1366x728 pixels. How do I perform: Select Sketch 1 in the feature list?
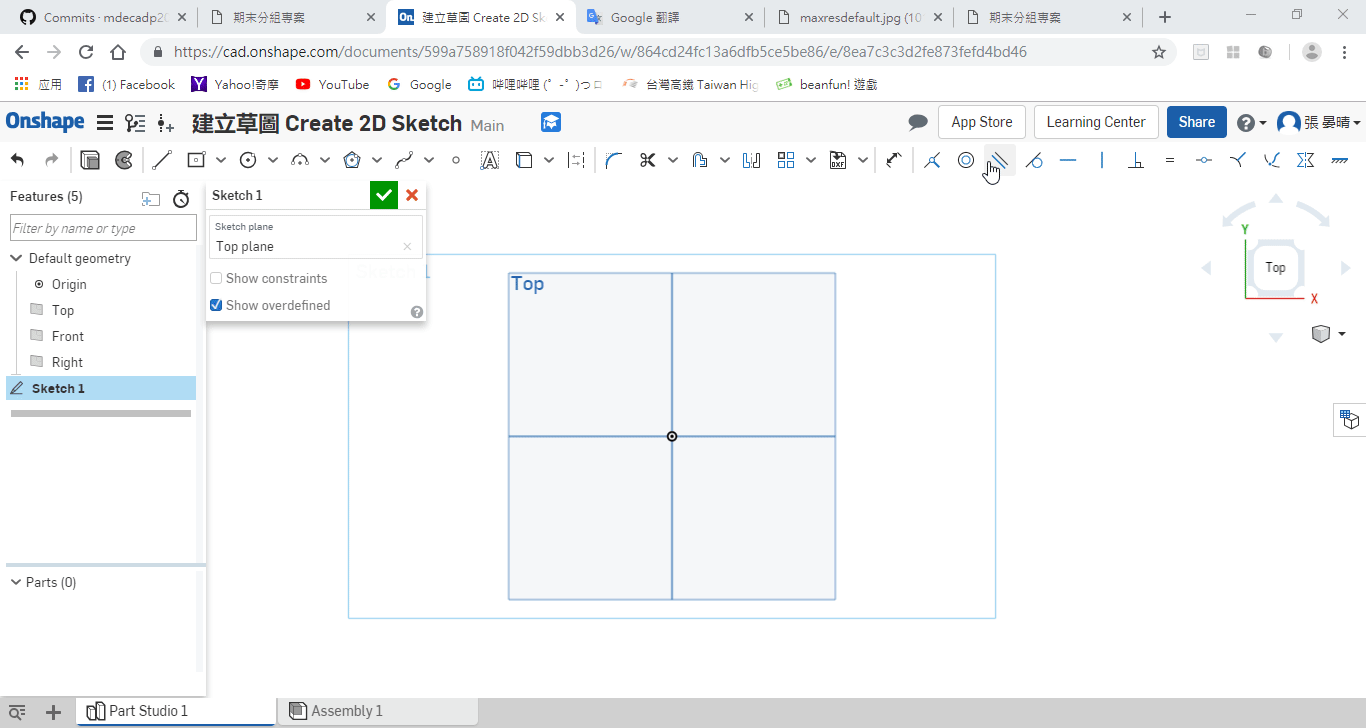coord(101,388)
